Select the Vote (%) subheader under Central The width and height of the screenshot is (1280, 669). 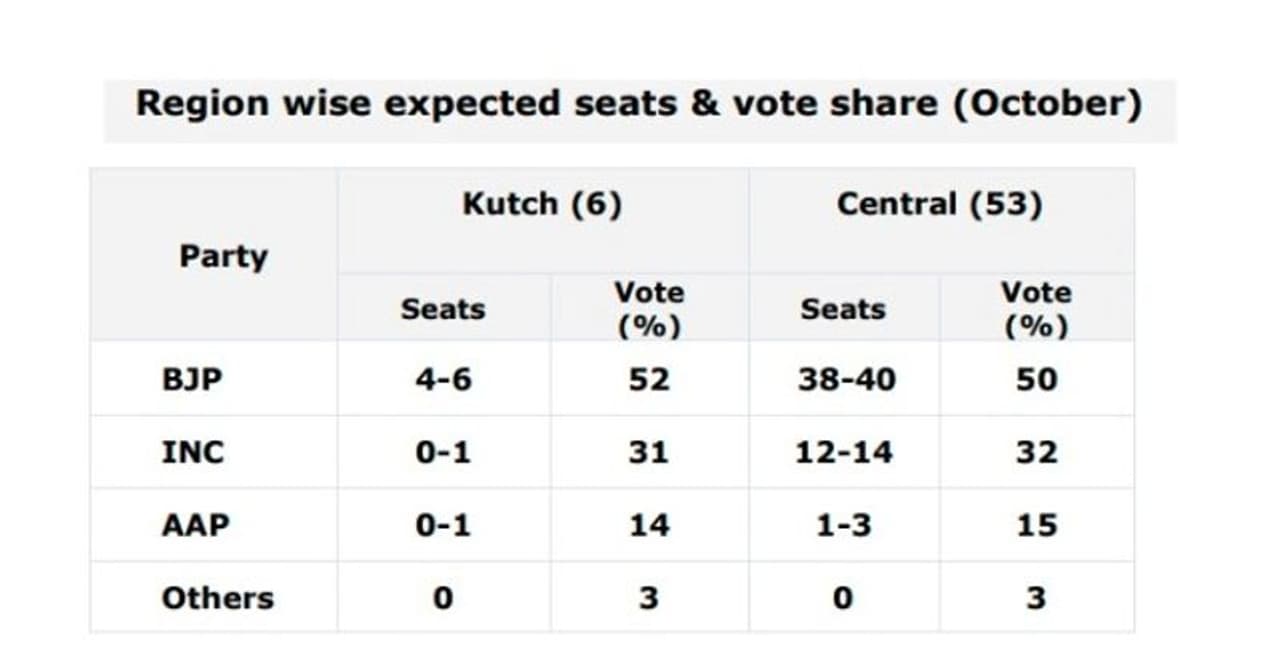coord(1036,309)
